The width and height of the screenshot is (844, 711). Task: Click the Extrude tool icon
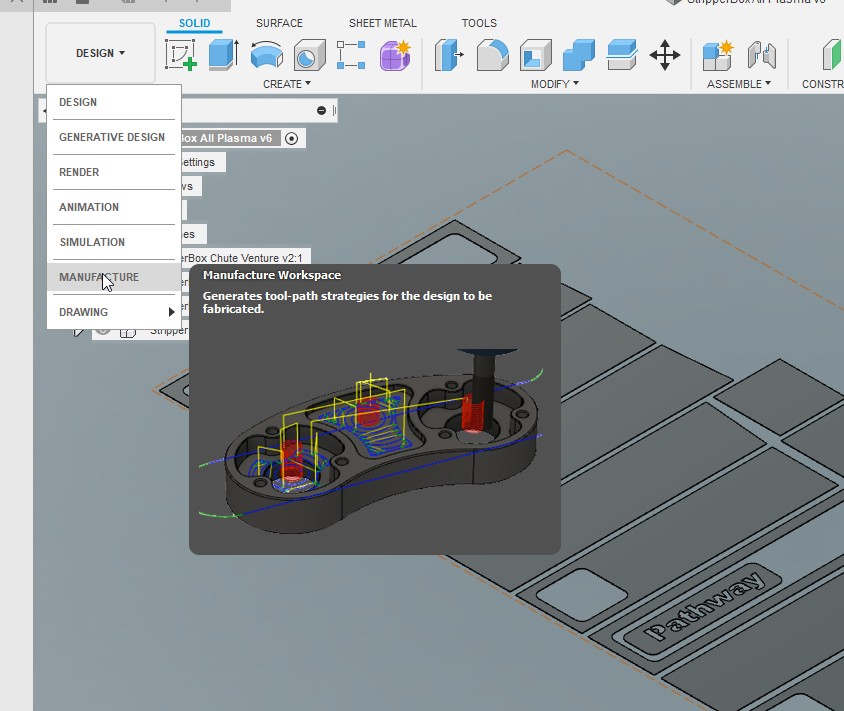[223, 54]
